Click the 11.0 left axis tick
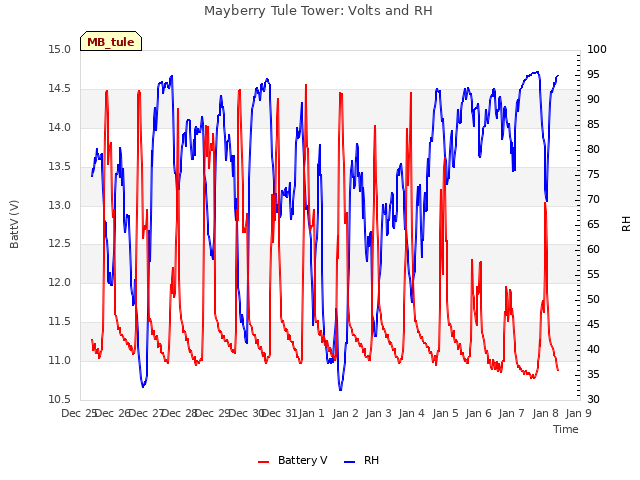 (x=59, y=360)
